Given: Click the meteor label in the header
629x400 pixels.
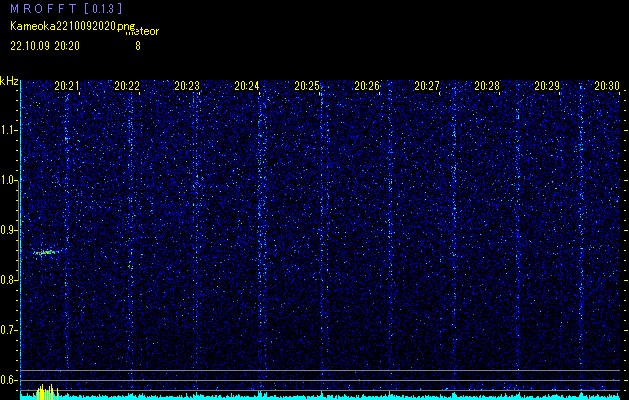Looking at the screenshot, I should [x=142, y=32].
